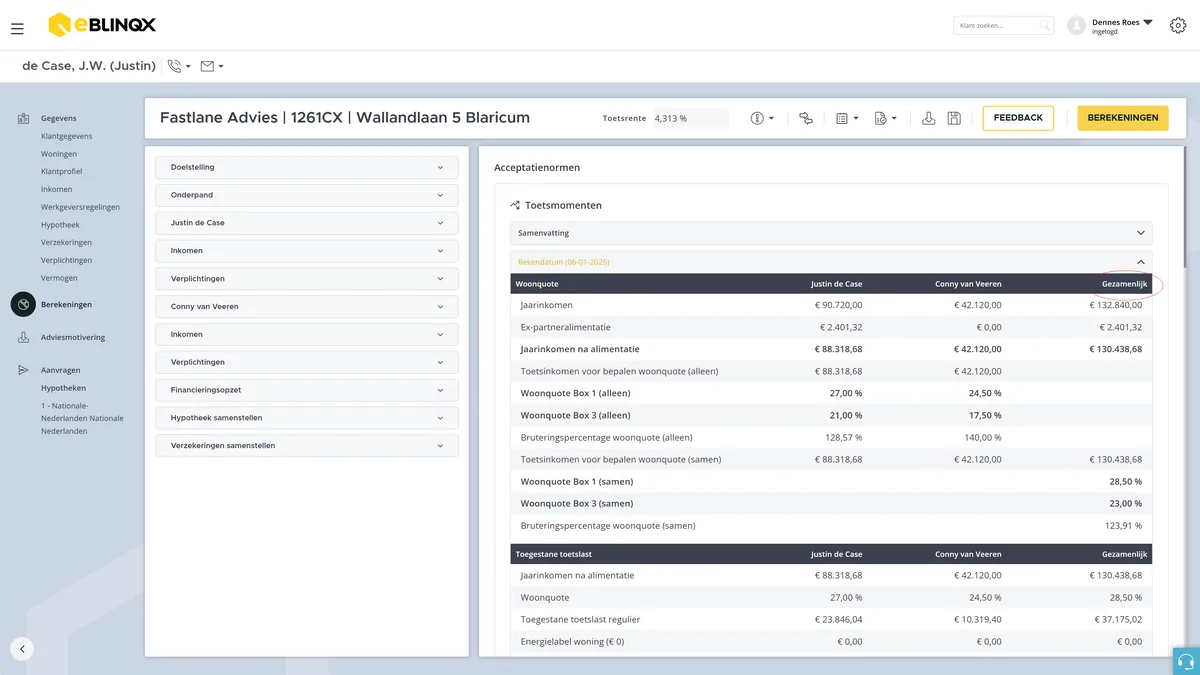
Task: Expand the Financieringsopzet section
Action: click(x=307, y=390)
